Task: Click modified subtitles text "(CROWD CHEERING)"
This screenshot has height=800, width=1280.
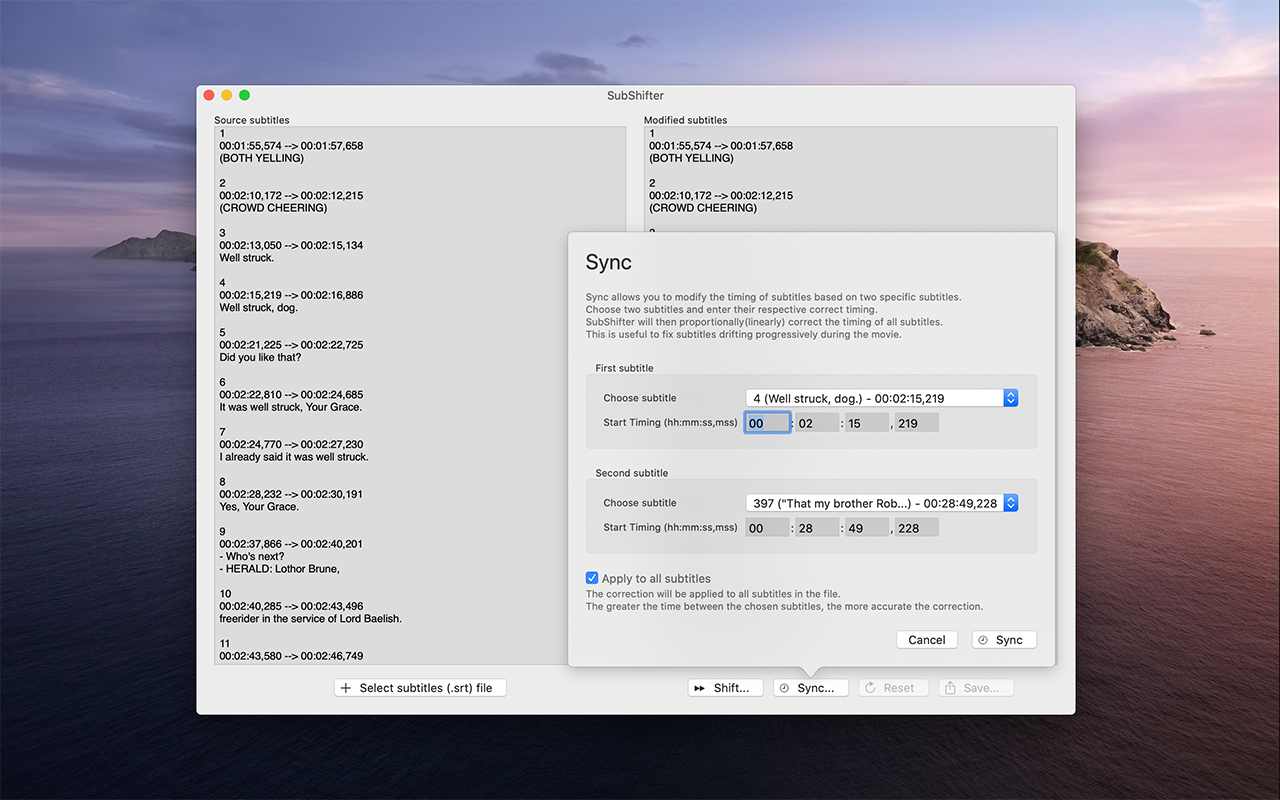Action: pyautogui.click(x=703, y=208)
